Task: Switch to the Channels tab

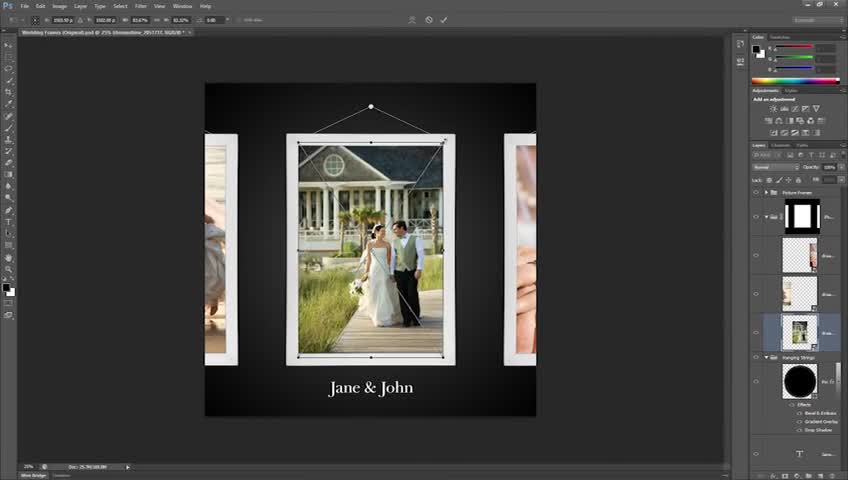Action: [780, 145]
